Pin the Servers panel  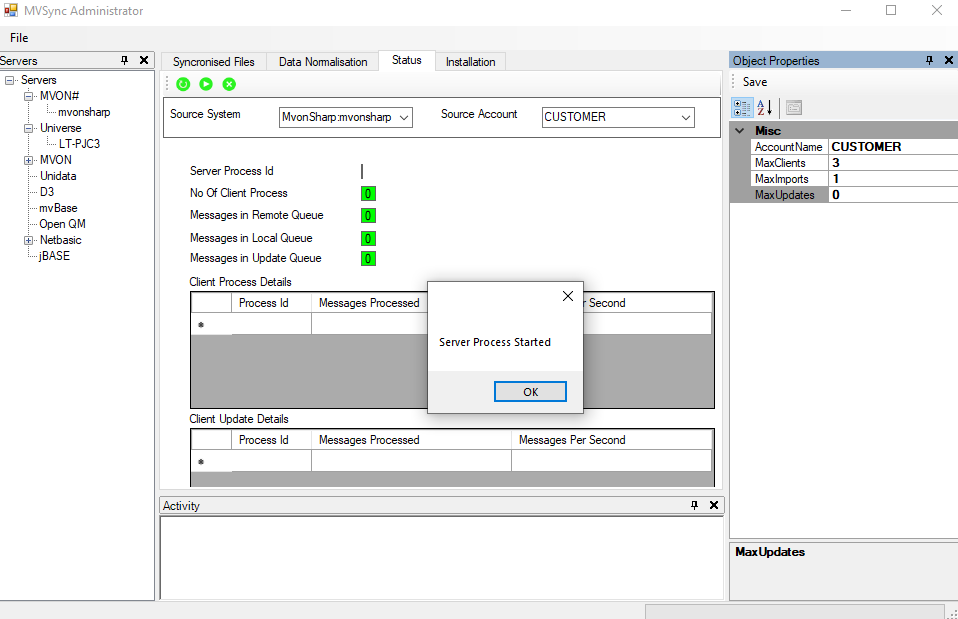(125, 60)
